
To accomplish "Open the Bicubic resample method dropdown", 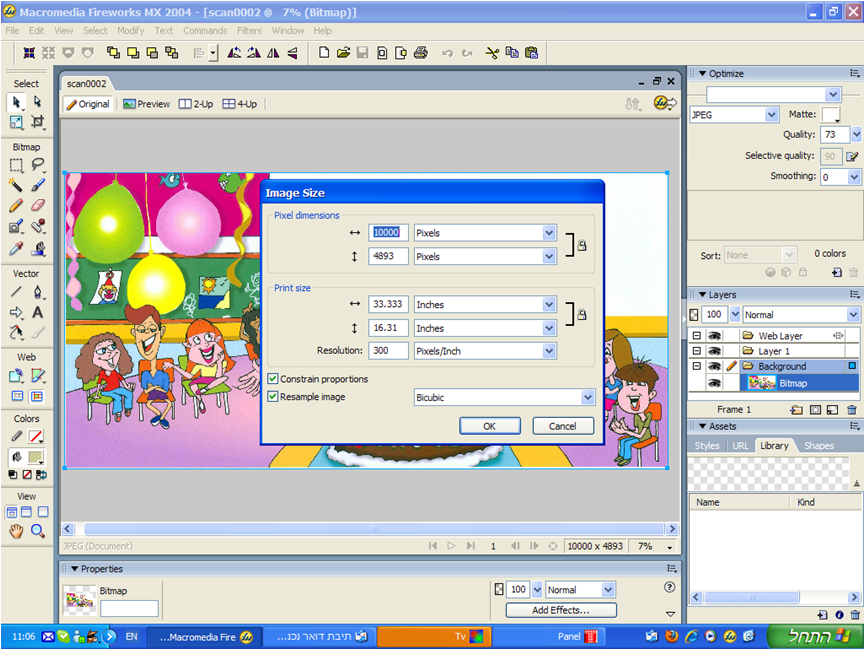I will pyautogui.click(x=588, y=397).
